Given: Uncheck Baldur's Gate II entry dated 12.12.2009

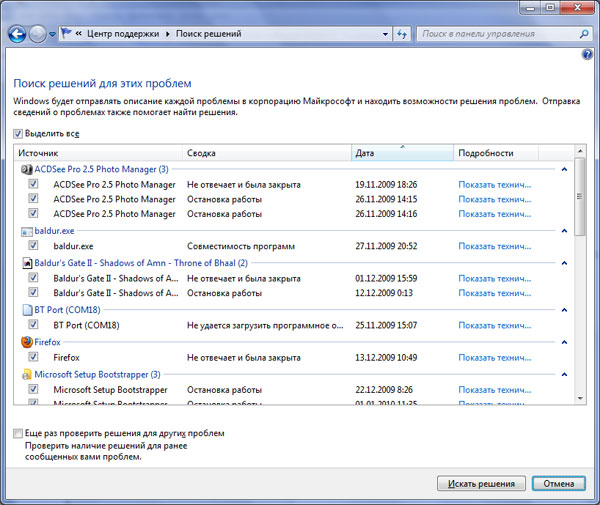Looking at the screenshot, I should (33, 292).
